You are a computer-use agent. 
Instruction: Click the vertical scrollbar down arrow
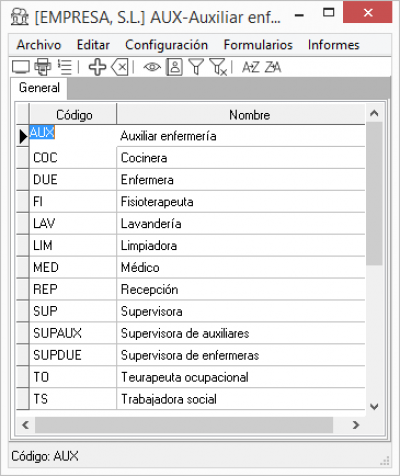374,407
